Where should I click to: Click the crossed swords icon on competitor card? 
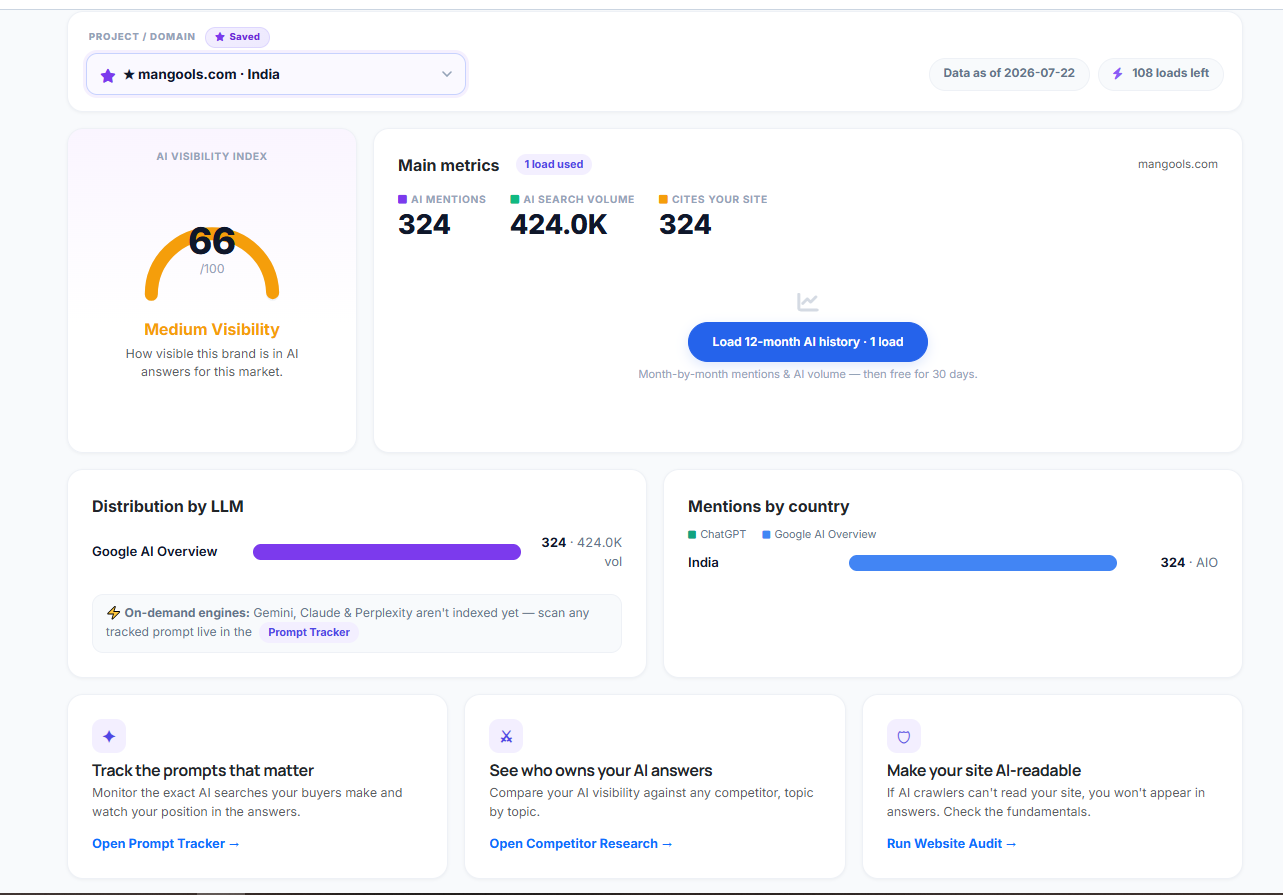coord(506,736)
